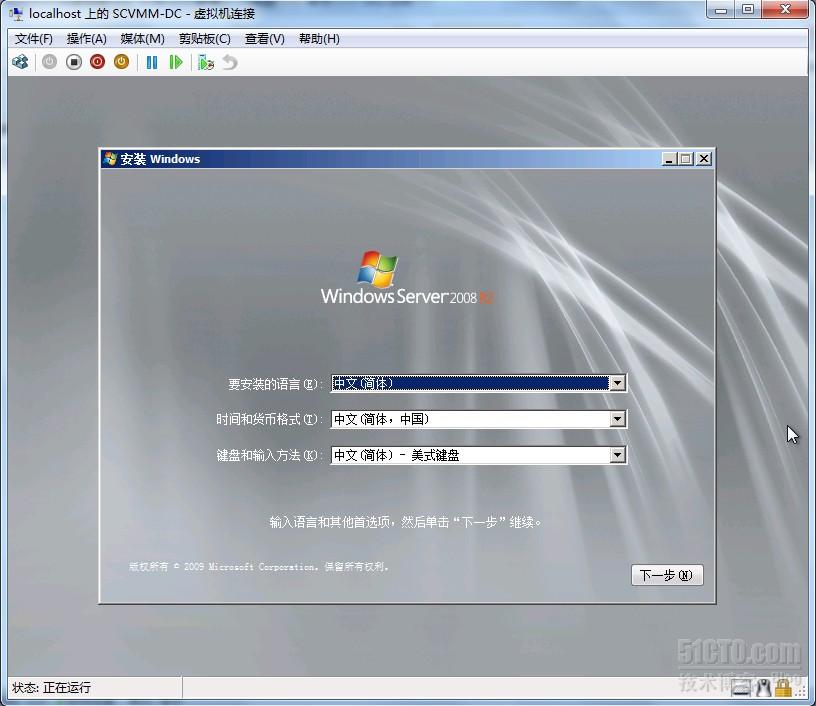This screenshot has width=816, height=706.
Task: Open the 查看(V) menu
Action: [265, 39]
